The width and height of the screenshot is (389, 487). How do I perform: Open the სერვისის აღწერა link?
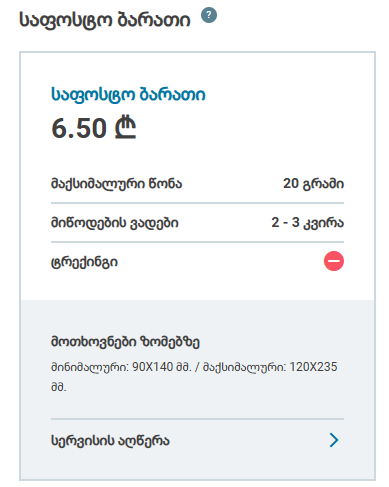pyautogui.click(x=110, y=440)
